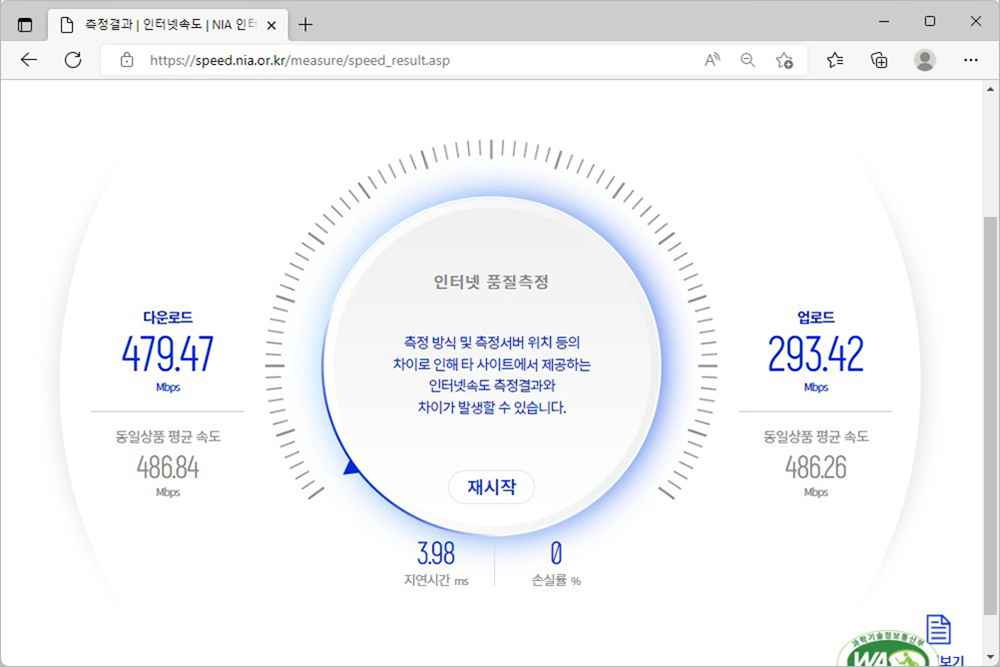The height and width of the screenshot is (667, 1000).
Task: Open the Favorites list icon
Action: tap(835, 60)
